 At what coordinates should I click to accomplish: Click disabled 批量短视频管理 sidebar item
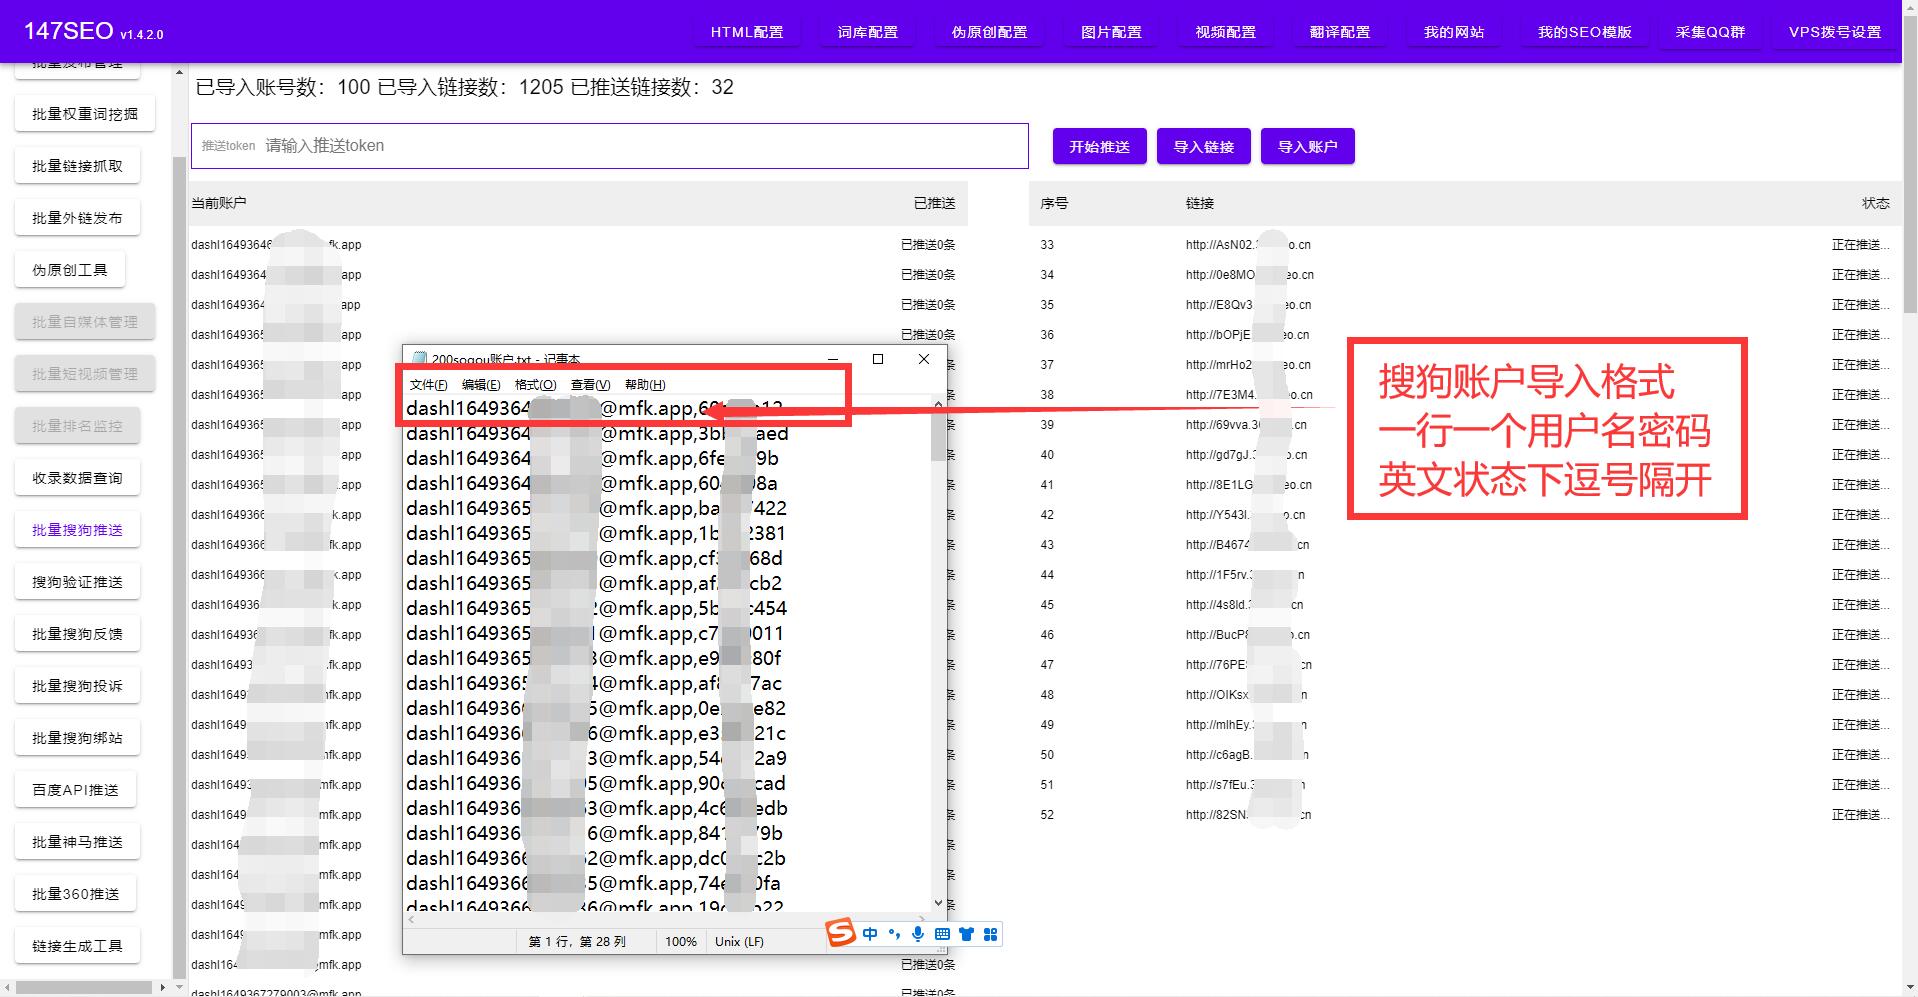pos(85,374)
